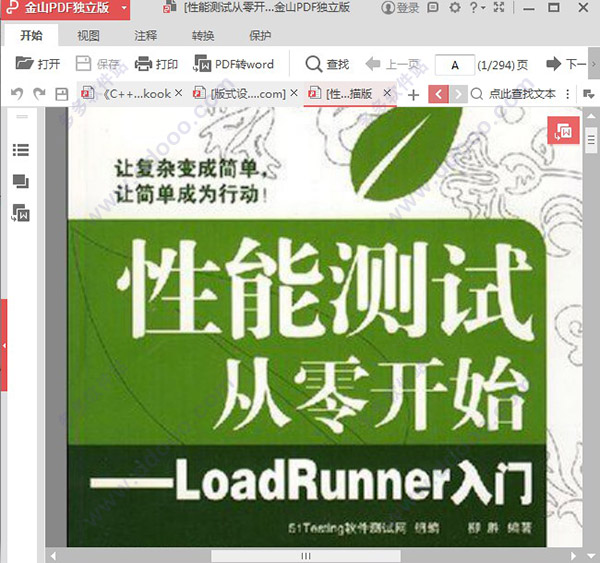
Task: Click the small save disk icon
Action: click(x=62, y=94)
